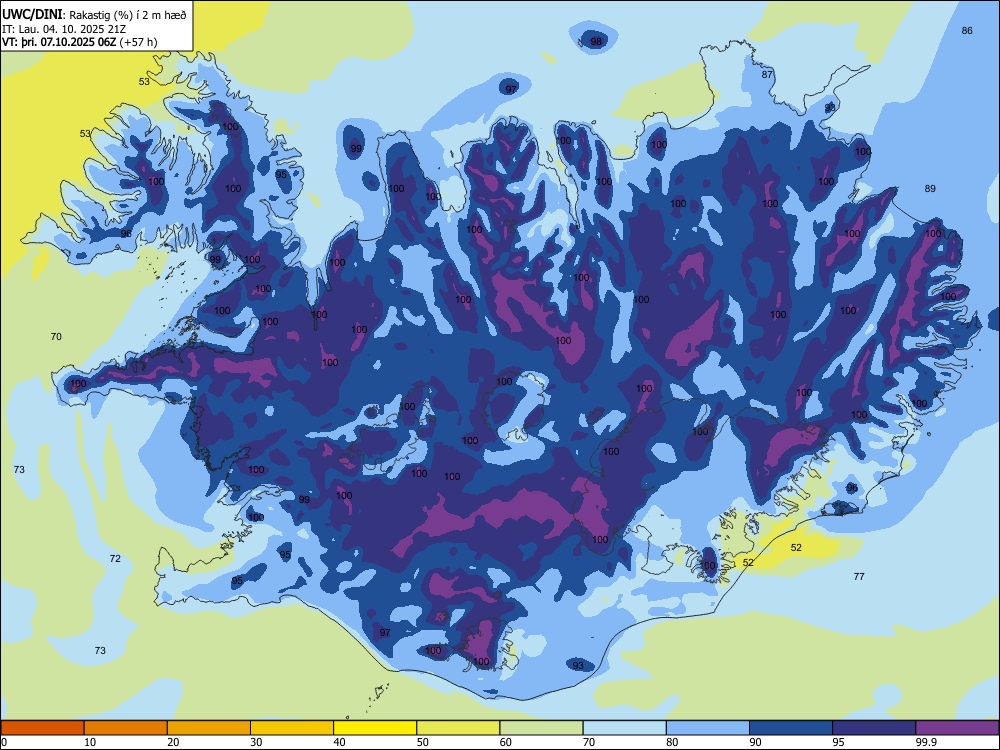Select the 30–40 golden legend swatch

pos(292,728)
